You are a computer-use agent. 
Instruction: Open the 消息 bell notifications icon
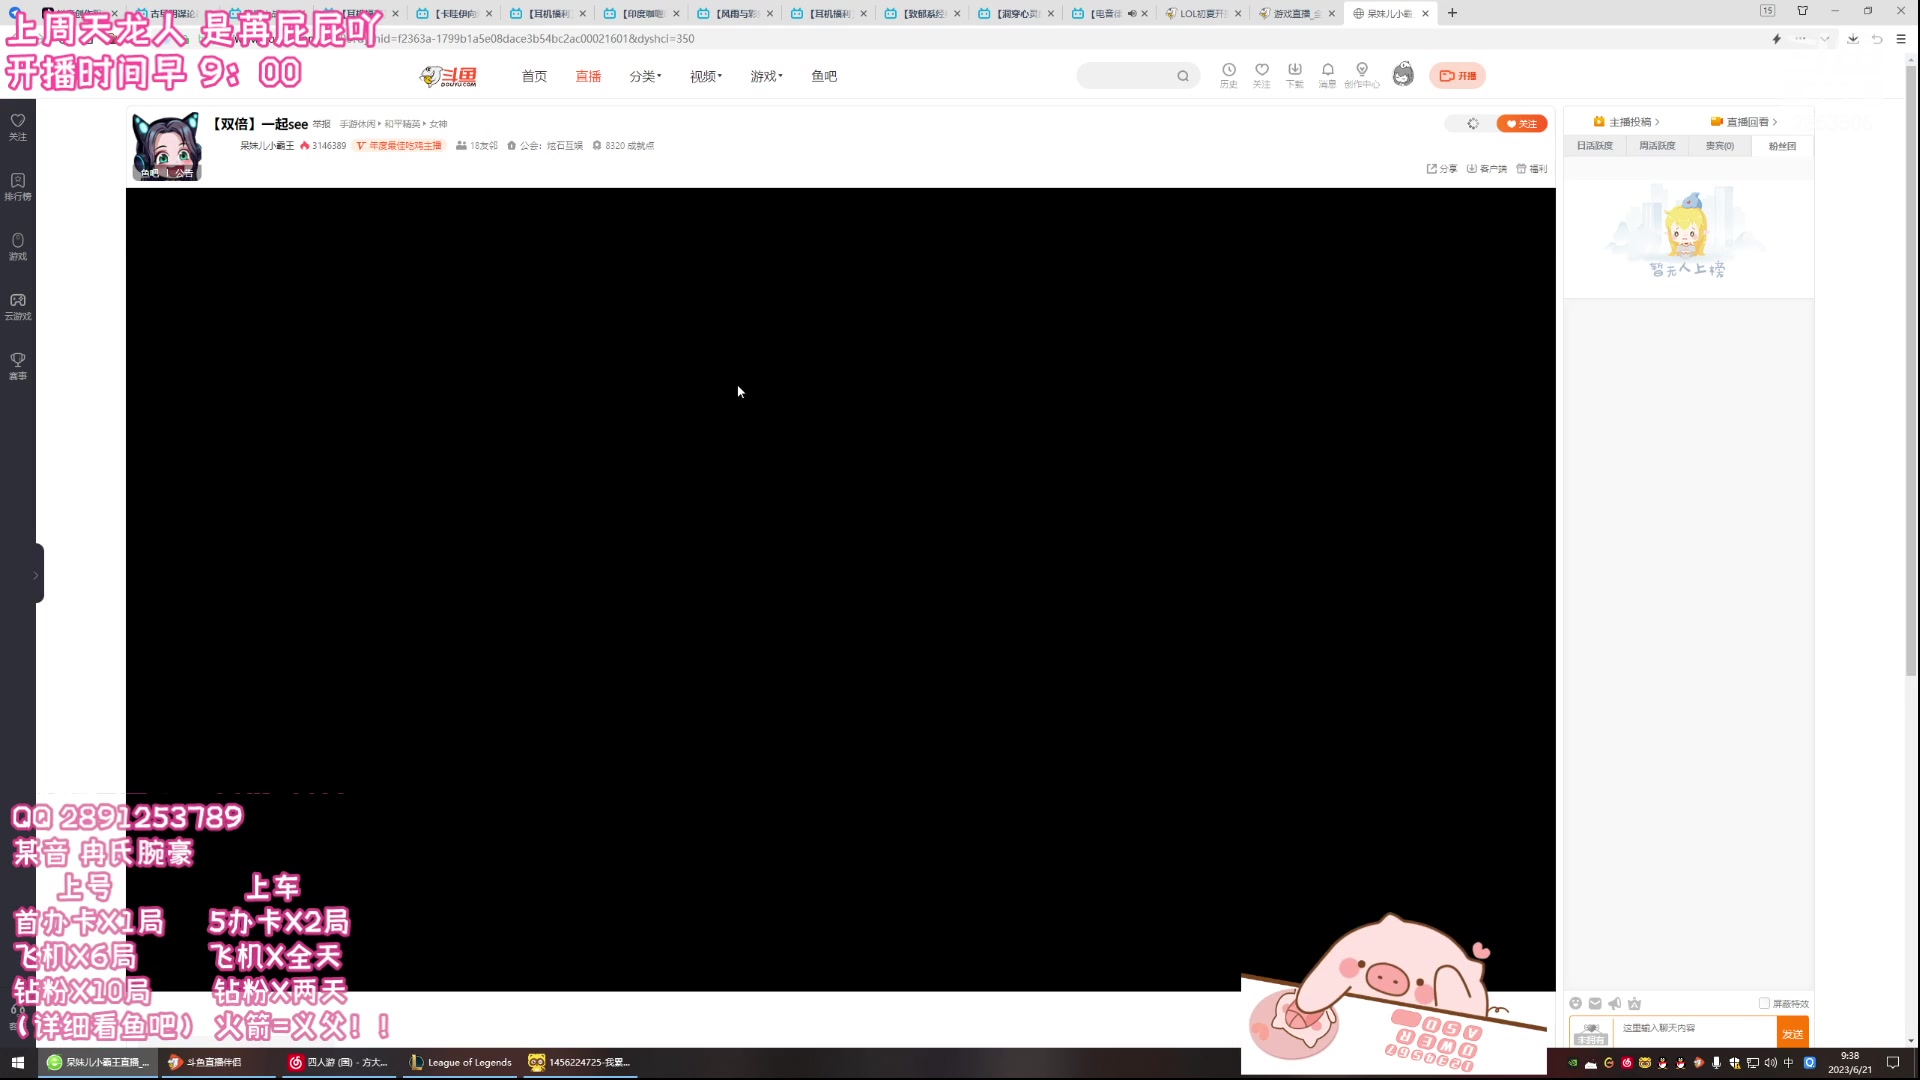point(1328,75)
